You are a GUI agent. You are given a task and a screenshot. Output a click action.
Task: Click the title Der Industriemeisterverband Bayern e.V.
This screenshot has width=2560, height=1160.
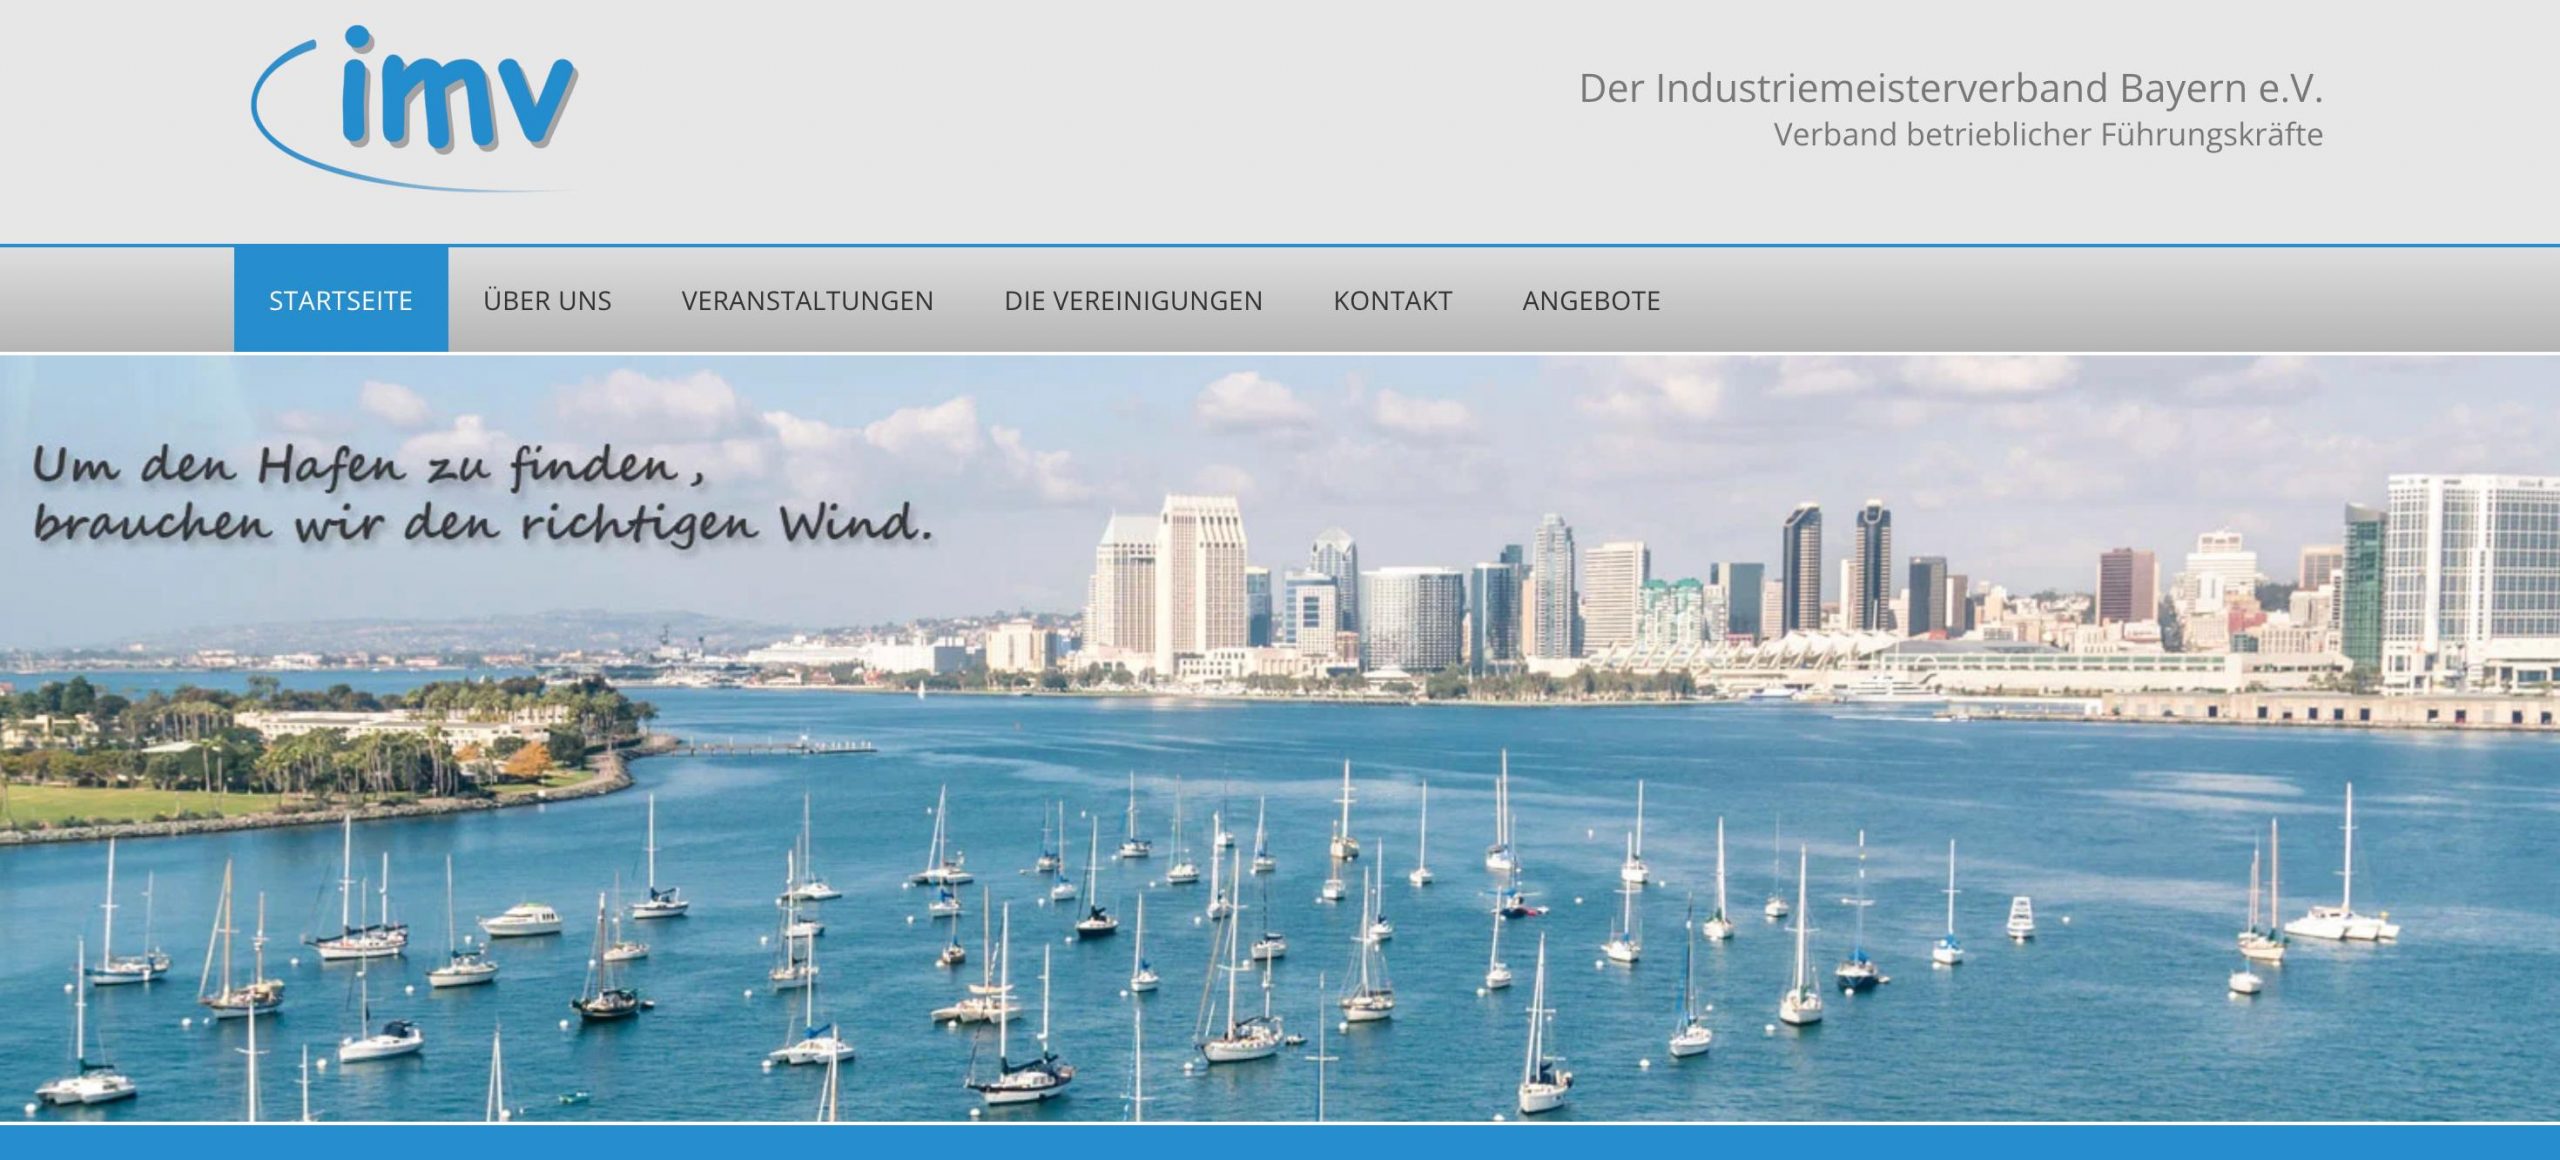1949,88
